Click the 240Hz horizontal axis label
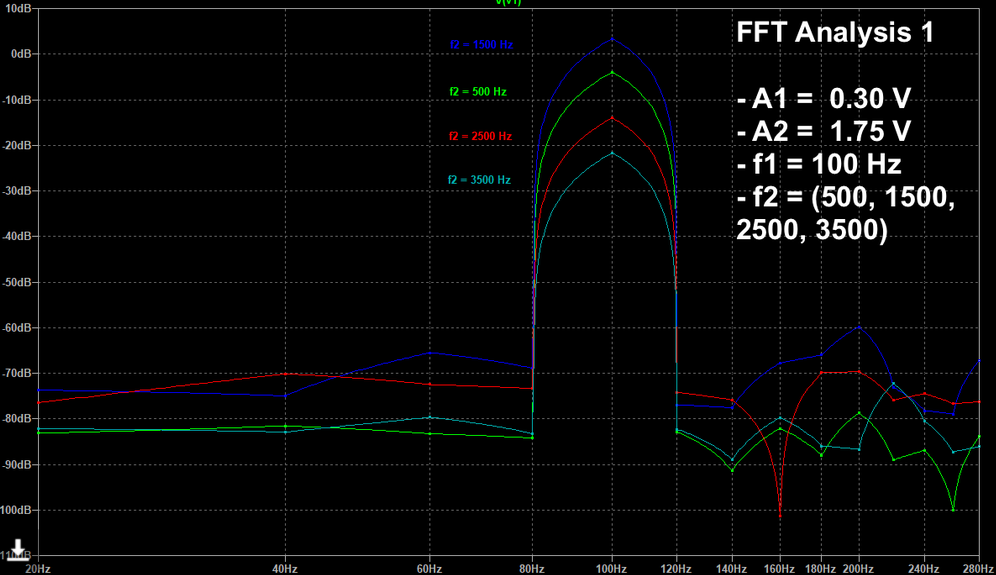The image size is (996, 575). point(924,569)
